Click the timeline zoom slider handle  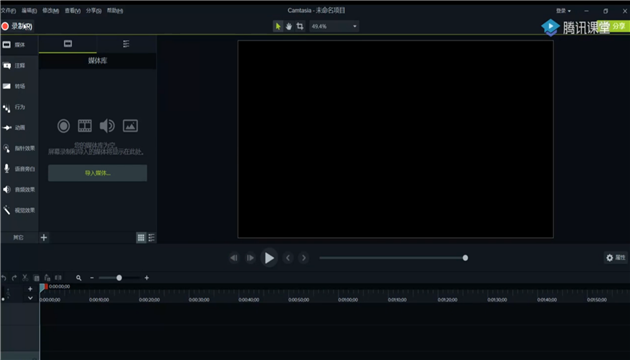[x=119, y=278]
